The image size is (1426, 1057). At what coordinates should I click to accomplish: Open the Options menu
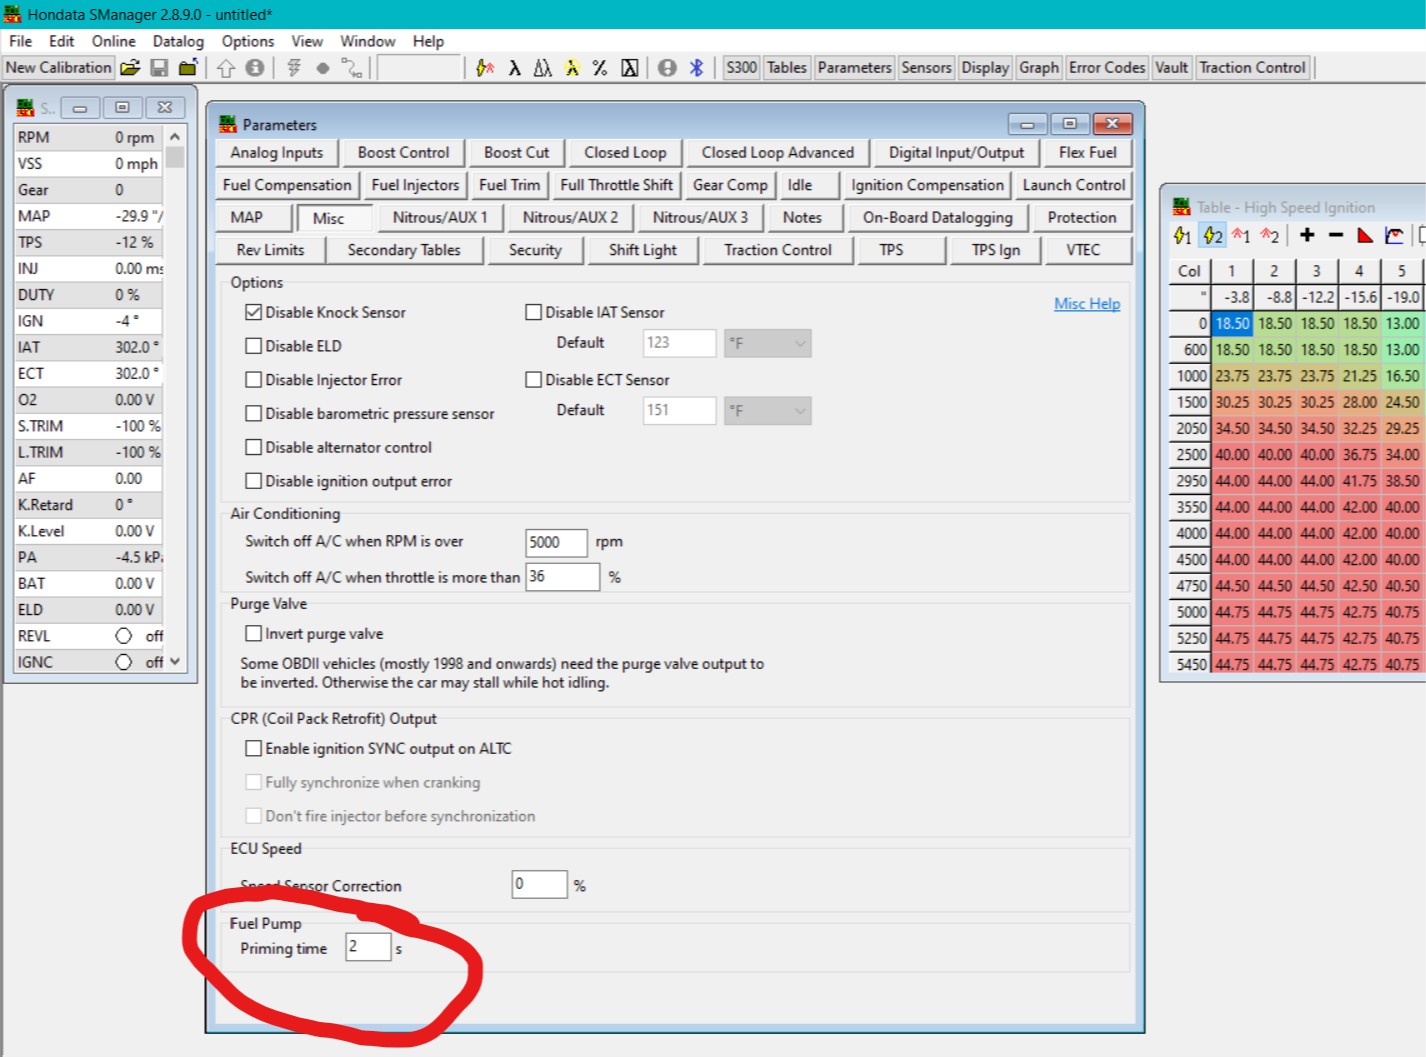247,41
